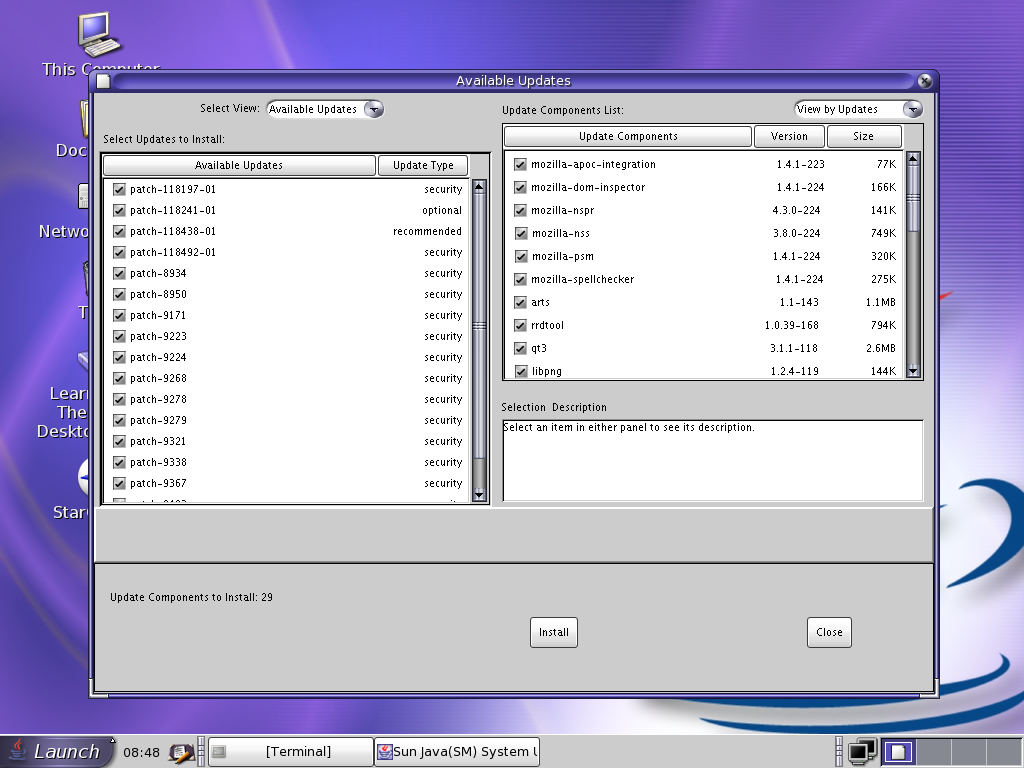Screen dimensions: 1024x768
Task: Click the 08:48 taskbar clock
Action: 141,752
